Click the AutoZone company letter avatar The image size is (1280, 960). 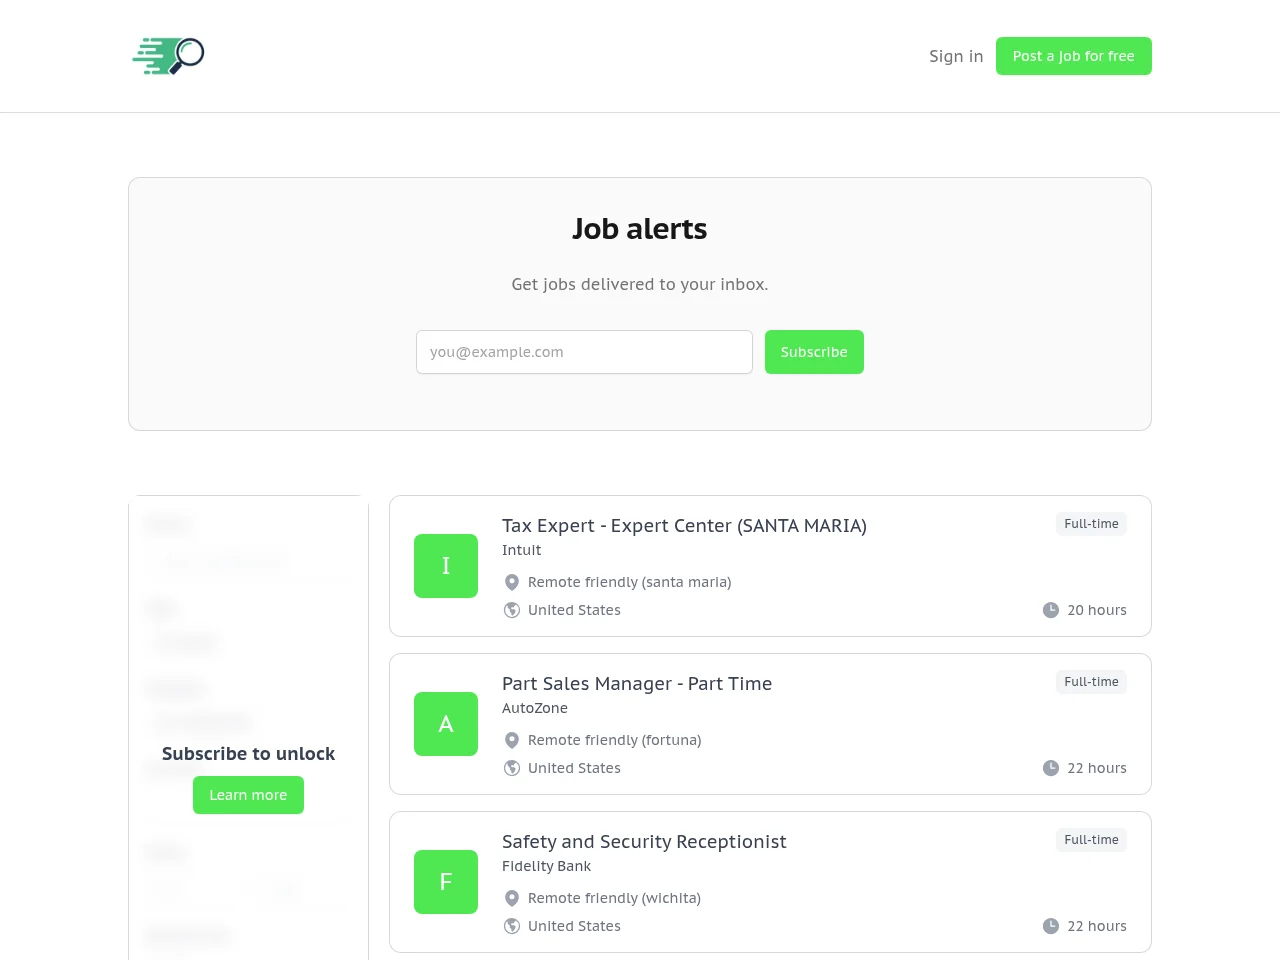coord(446,724)
